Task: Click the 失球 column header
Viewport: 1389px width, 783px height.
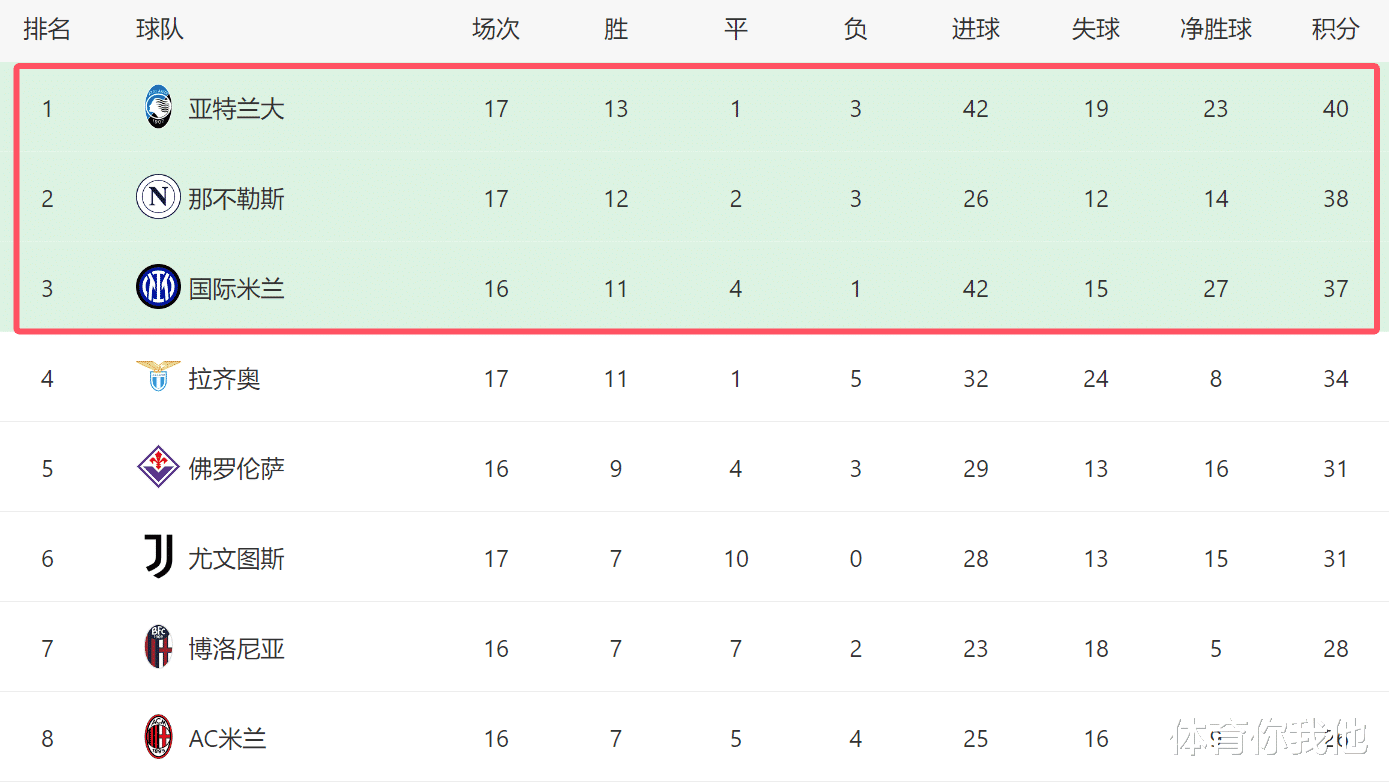Action: (1096, 29)
